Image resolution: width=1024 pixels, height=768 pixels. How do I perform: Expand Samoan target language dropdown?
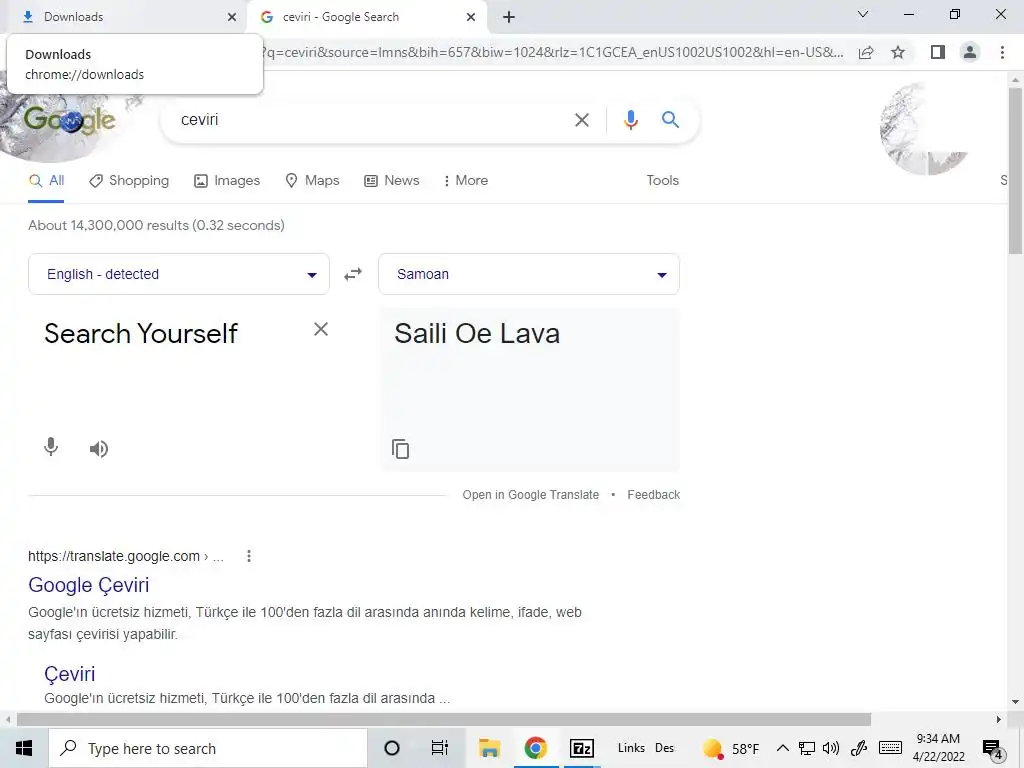pos(529,274)
